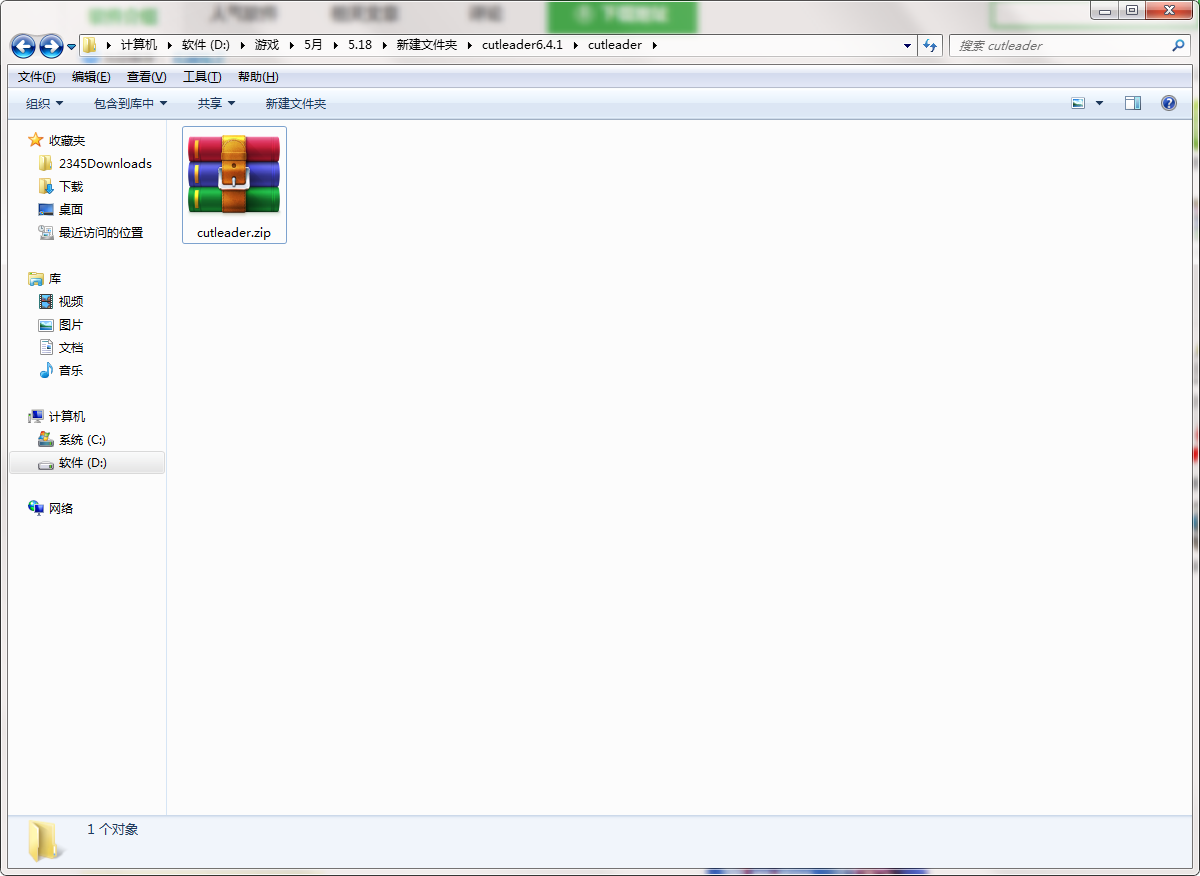Screen dimensions: 1200x876
Task: Click the 文档 library icon
Action: click(x=45, y=347)
